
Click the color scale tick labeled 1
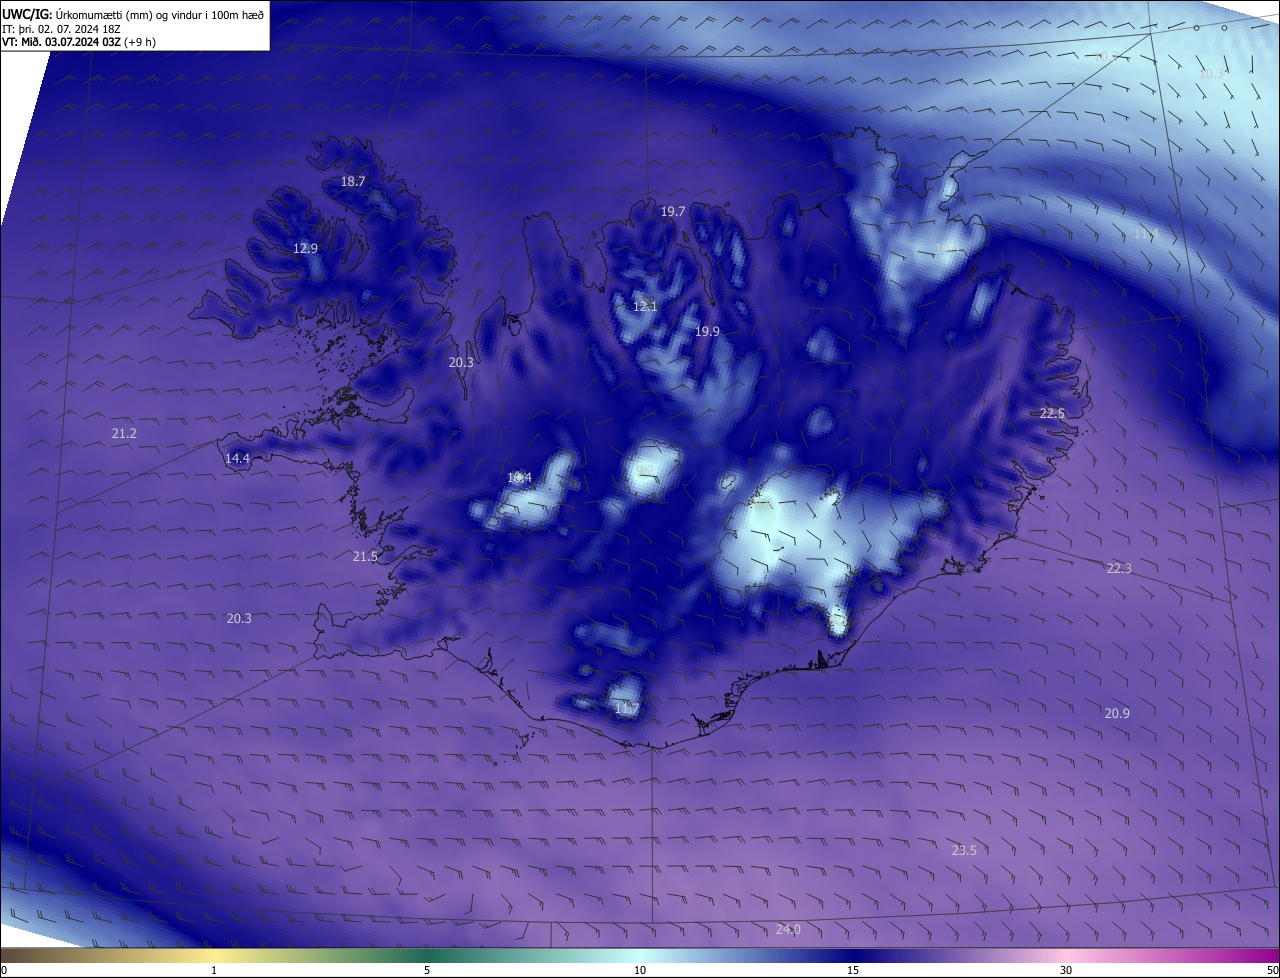click(214, 970)
